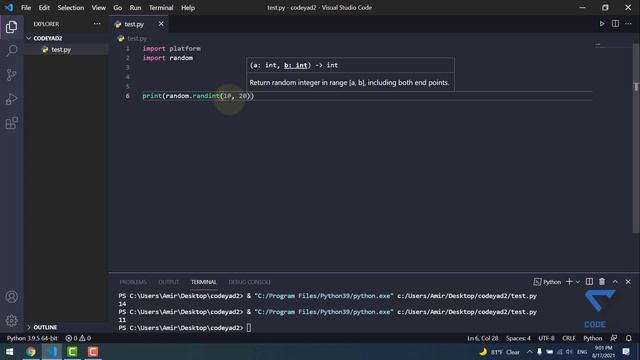Open the View menu
The width and height of the screenshot is (640, 360).
[x=98, y=7]
